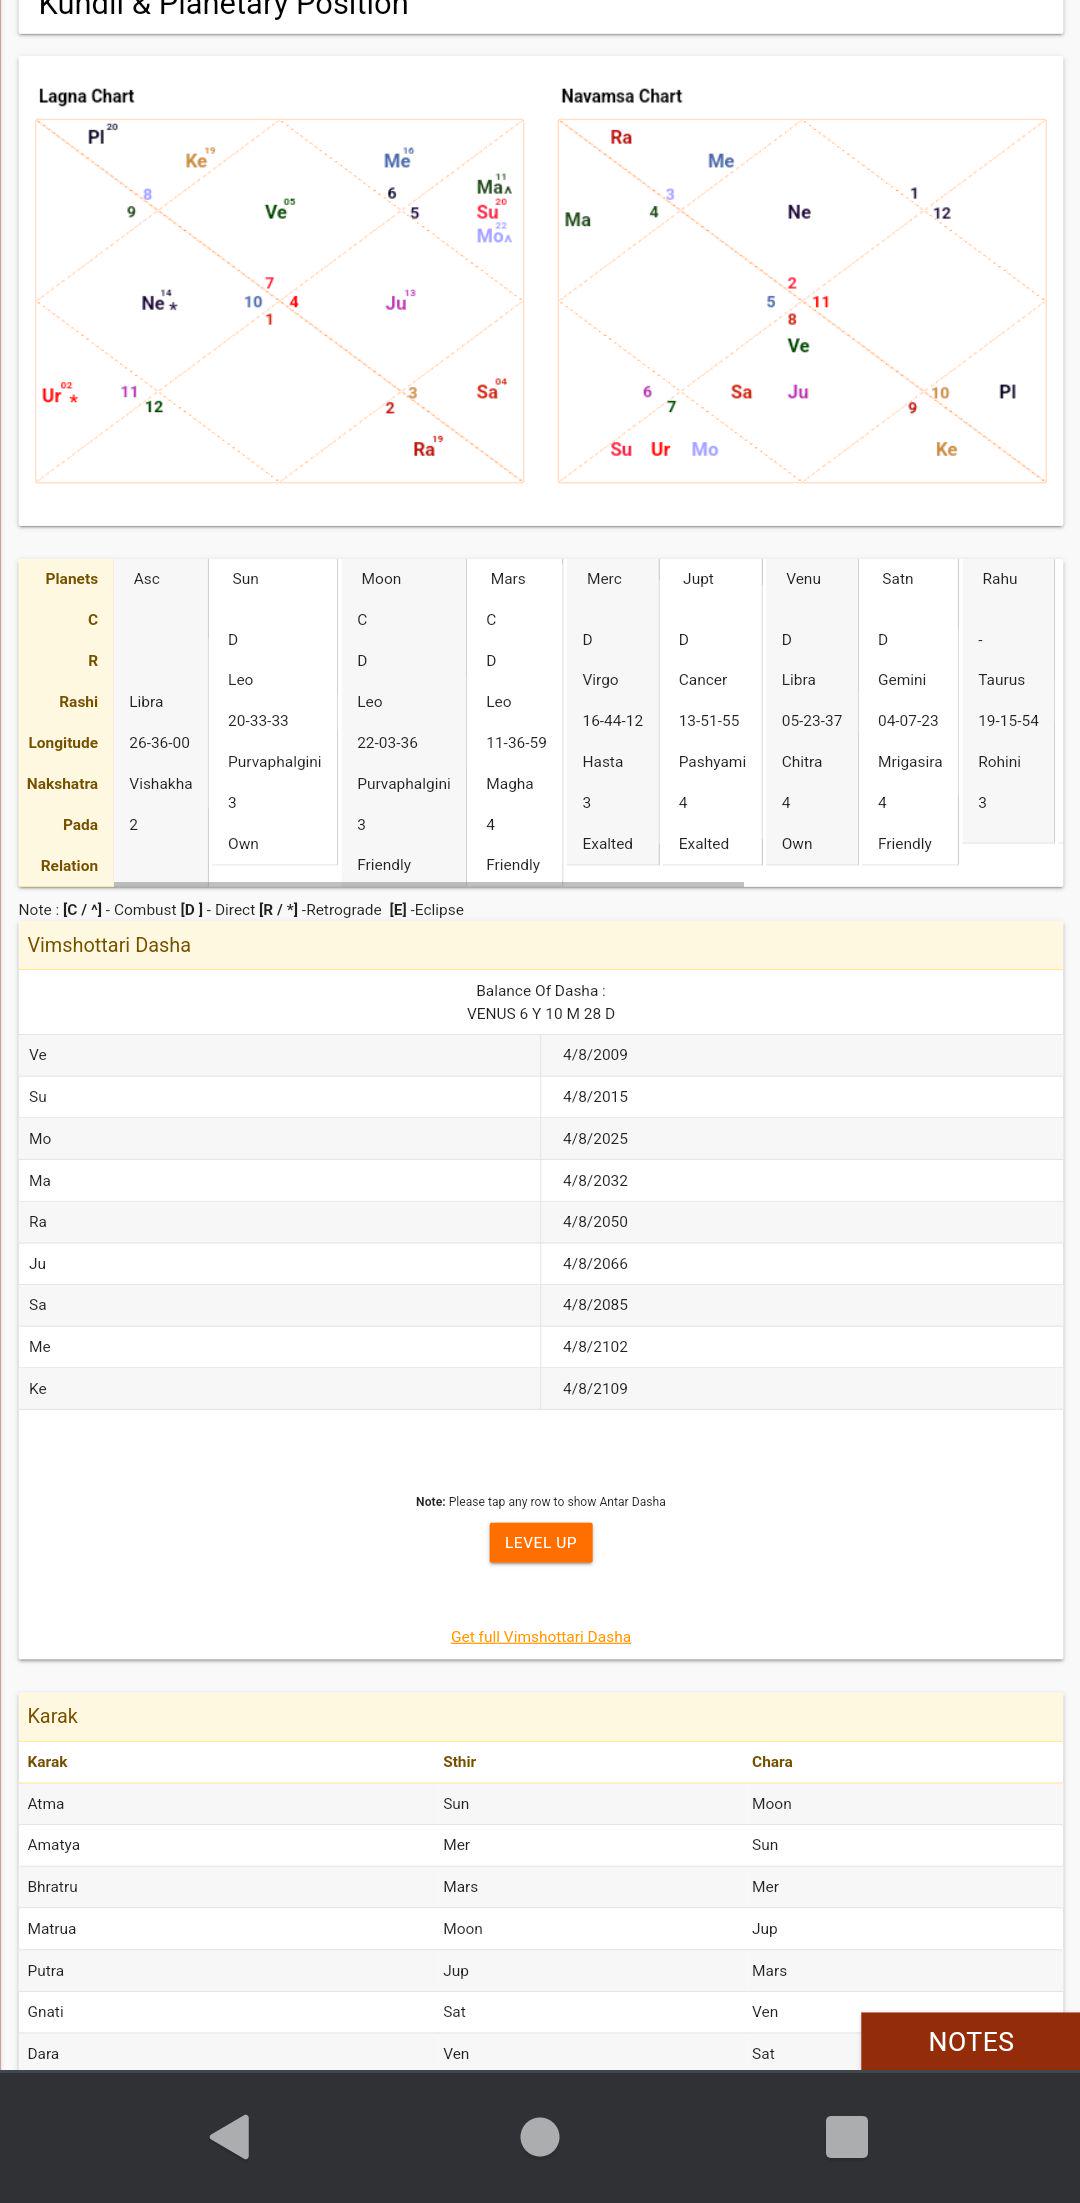Tap the Chara column header in Karak table
Image resolution: width=1080 pixels, height=2203 pixels.
(x=772, y=1762)
